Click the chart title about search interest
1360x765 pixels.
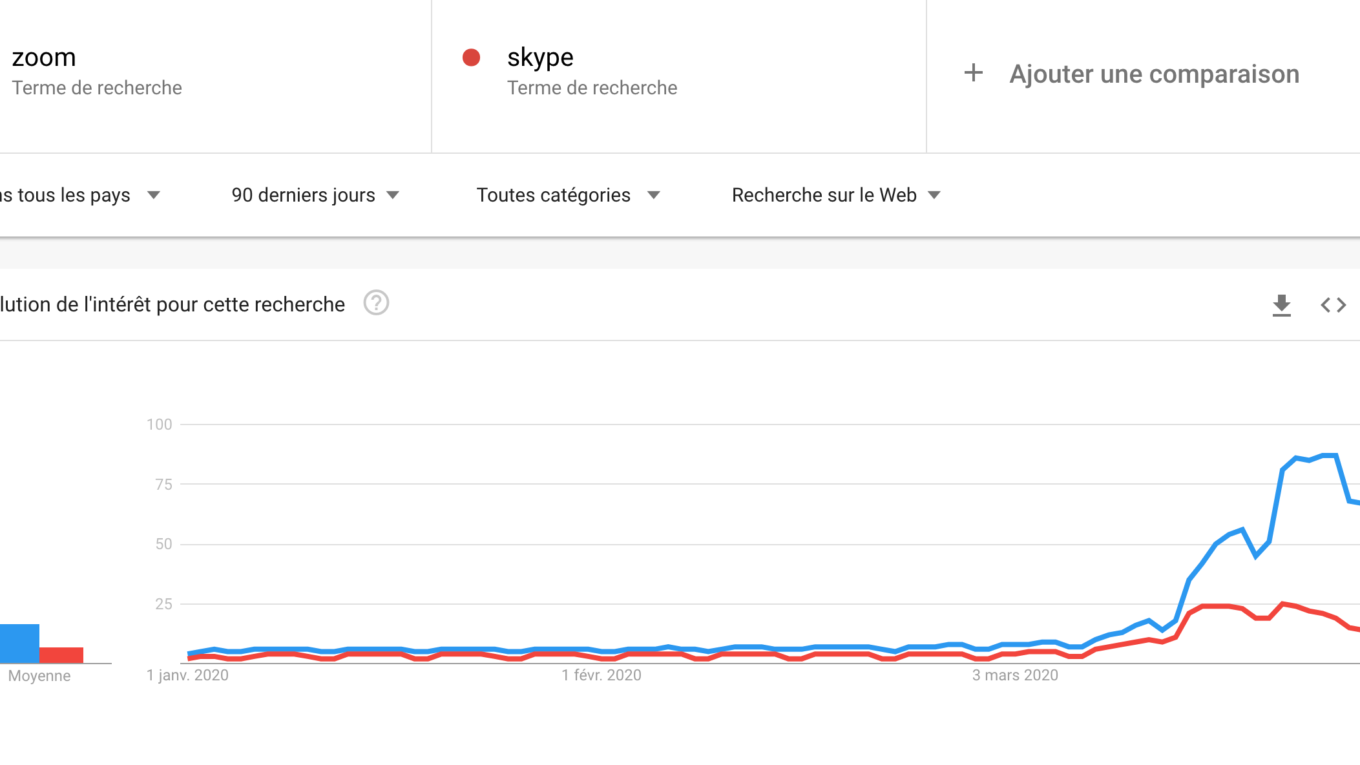pos(172,305)
